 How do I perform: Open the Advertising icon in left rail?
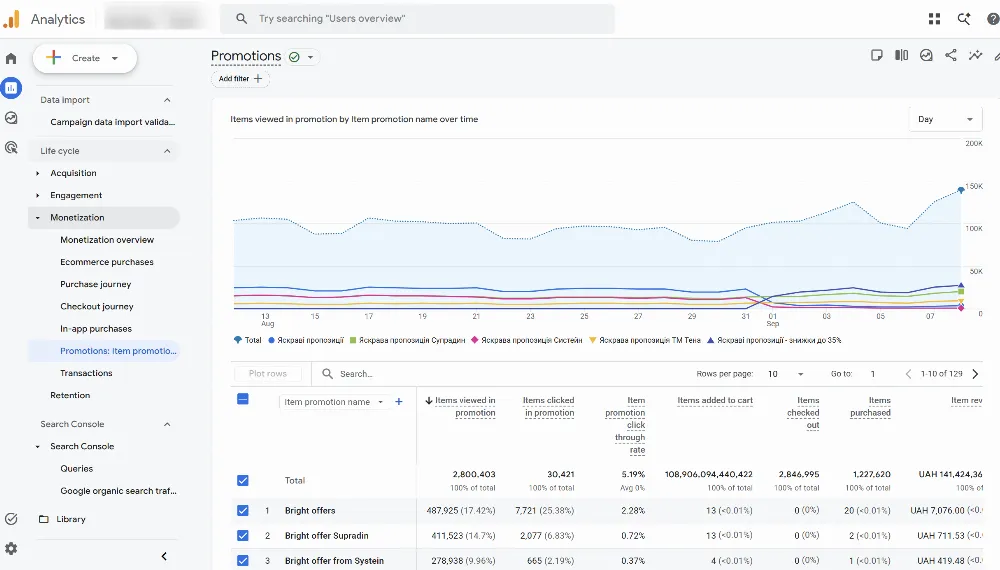[11, 148]
